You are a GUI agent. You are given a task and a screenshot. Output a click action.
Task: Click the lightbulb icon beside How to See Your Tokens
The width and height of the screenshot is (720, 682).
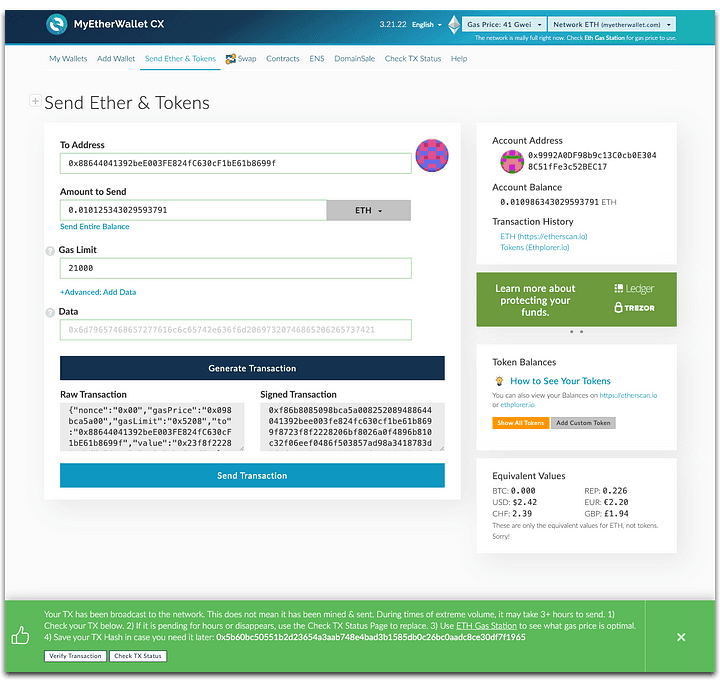click(499, 381)
